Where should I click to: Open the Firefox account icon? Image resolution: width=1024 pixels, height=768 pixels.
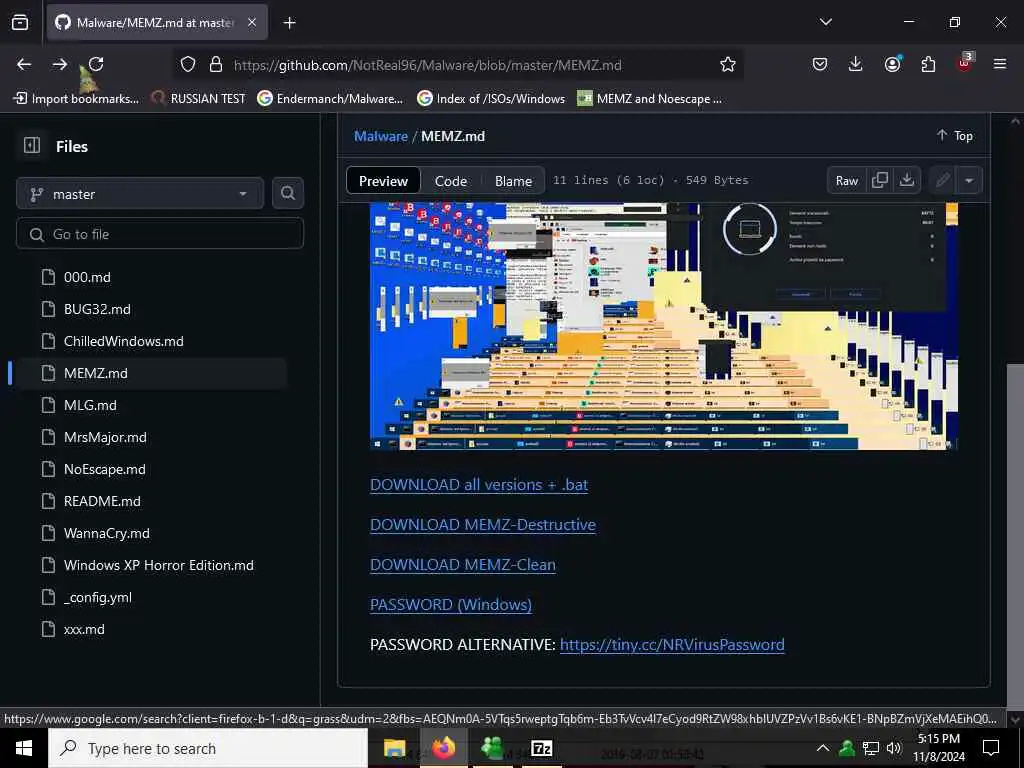tap(892, 64)
